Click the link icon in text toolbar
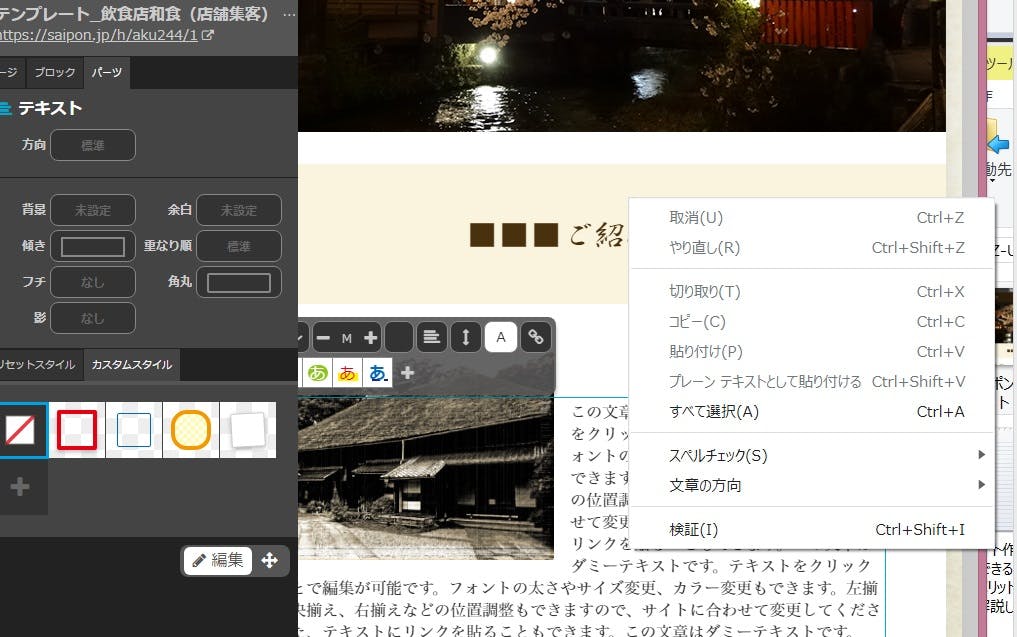 (536, 337)
